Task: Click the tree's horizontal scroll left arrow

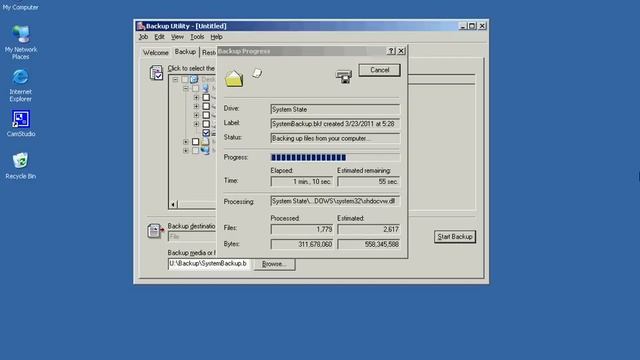Action: pyautogui.click(x=173, y=204)
